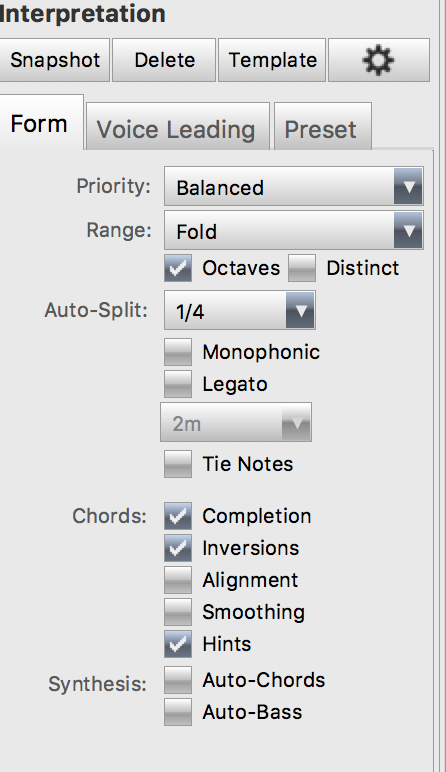Enable the Tie Notes checkbox

pyautogui.click(x=178, y=464)
